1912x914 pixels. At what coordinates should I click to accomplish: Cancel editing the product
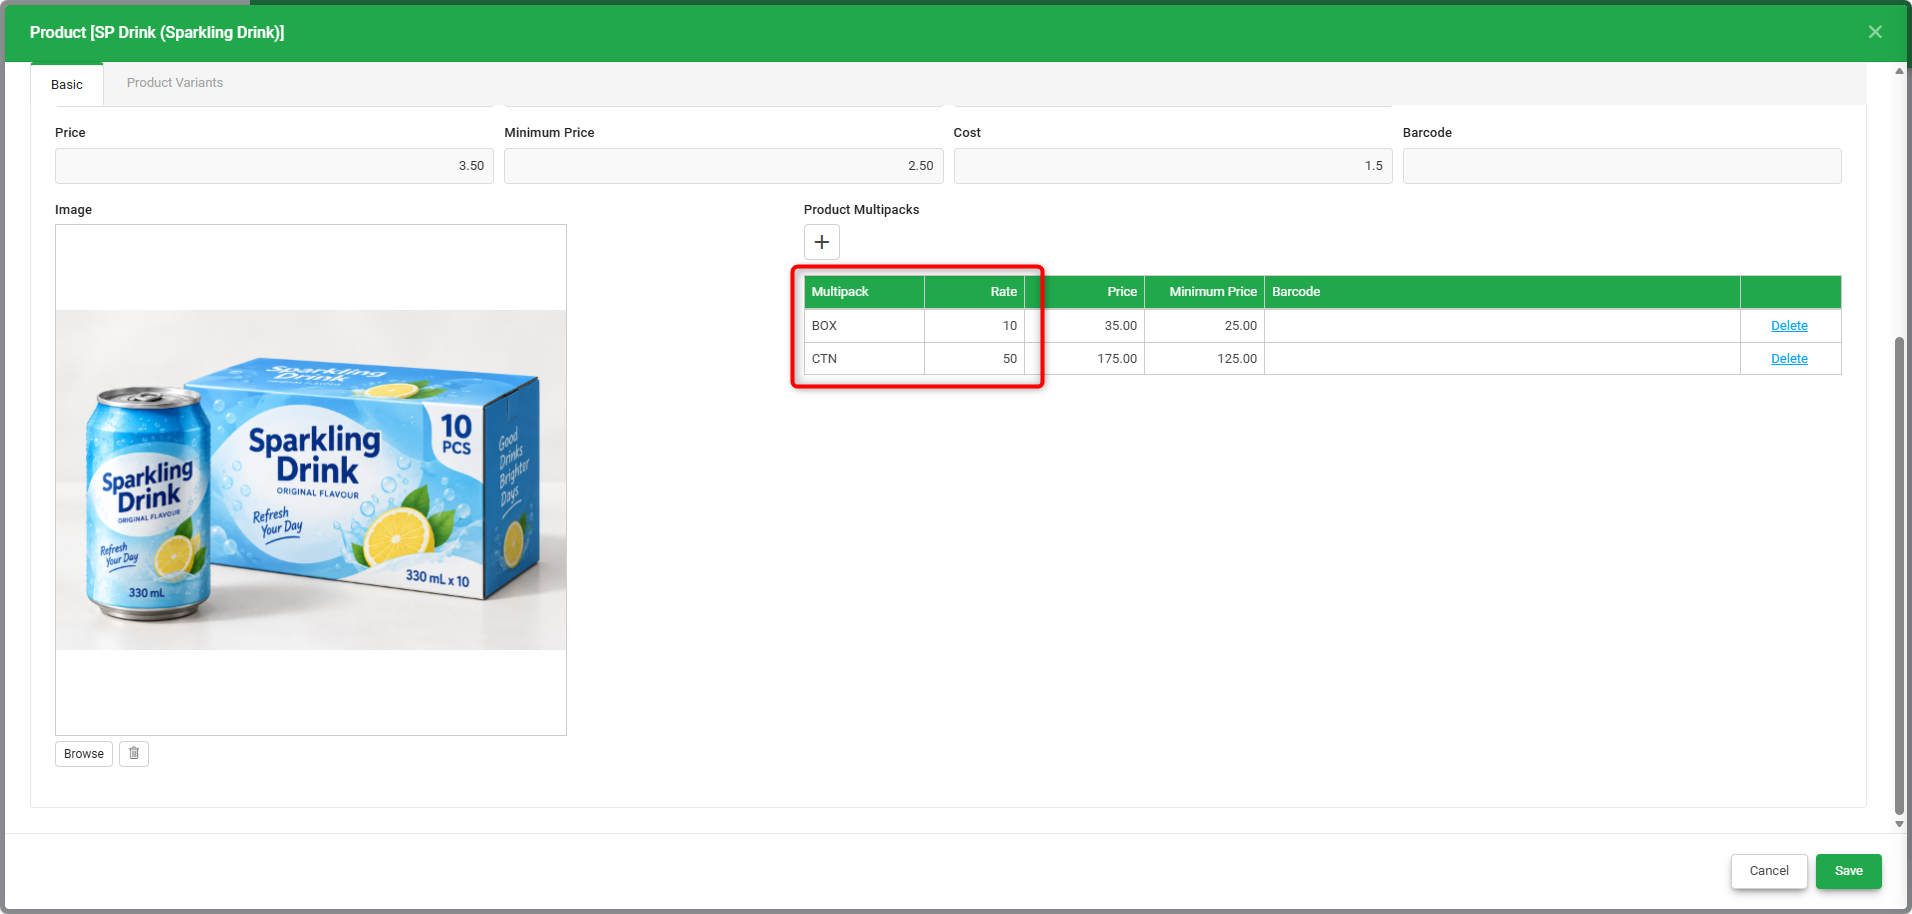click(x=1769, y=871)
